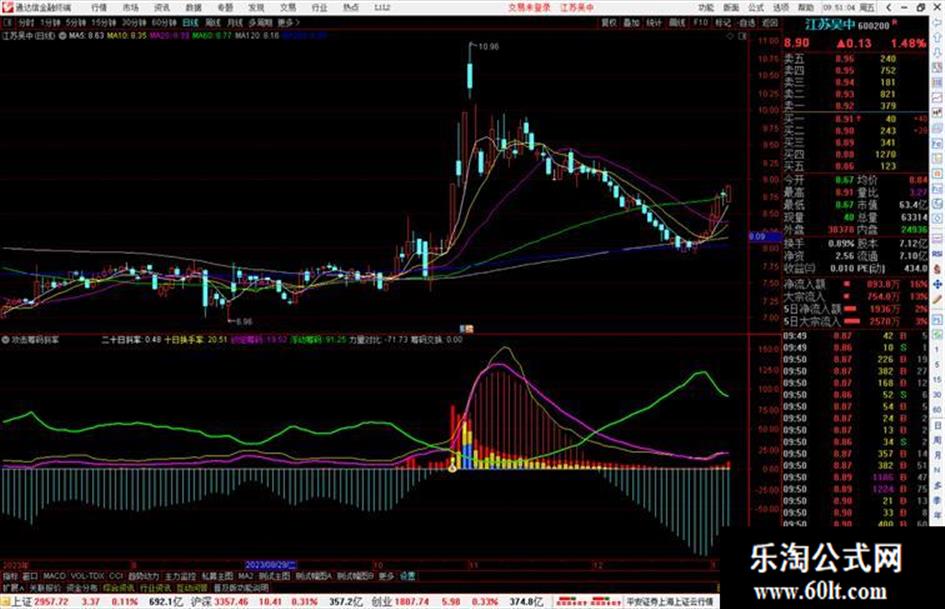
Task: Select the 日线 daily period tab
Action: tap(190, 22)
